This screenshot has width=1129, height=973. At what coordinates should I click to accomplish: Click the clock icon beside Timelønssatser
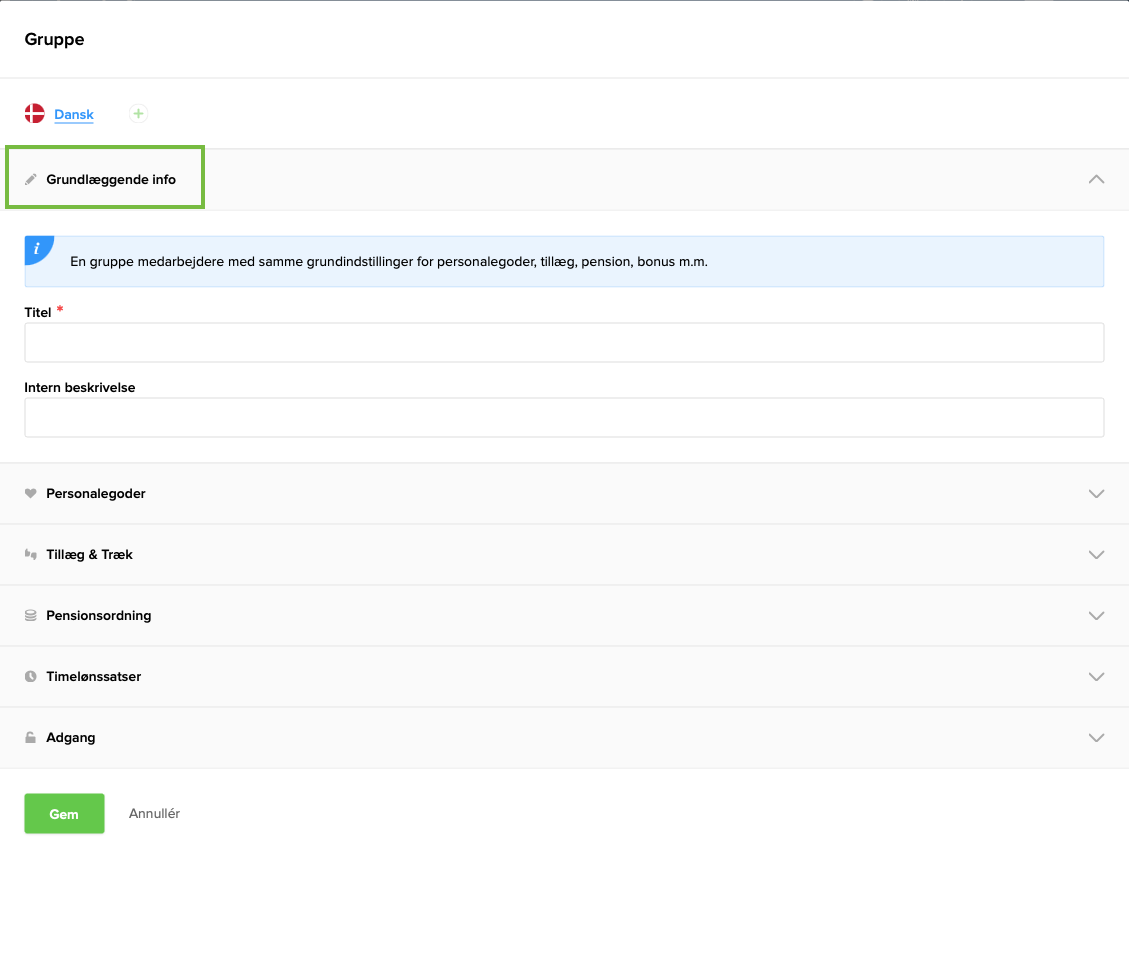coord(33,676)
